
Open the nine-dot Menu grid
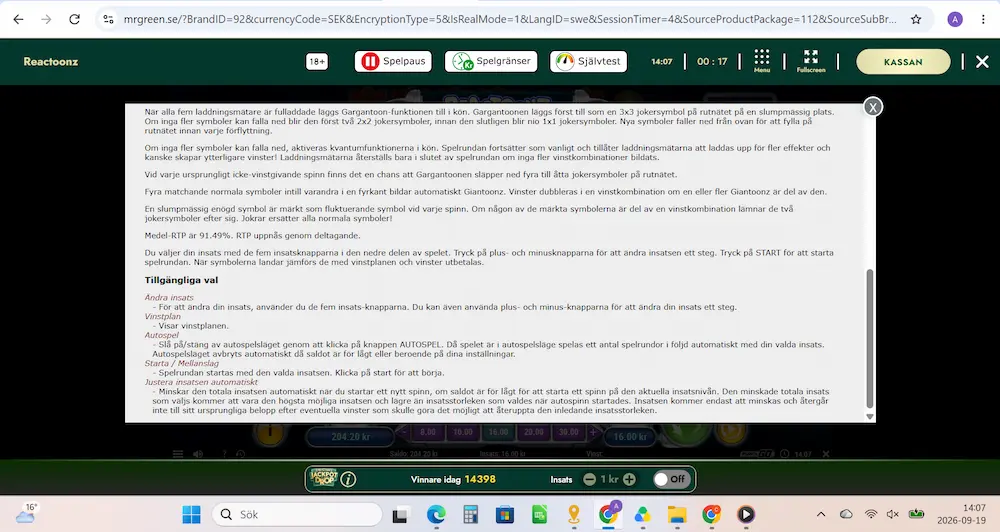(761, 61)
